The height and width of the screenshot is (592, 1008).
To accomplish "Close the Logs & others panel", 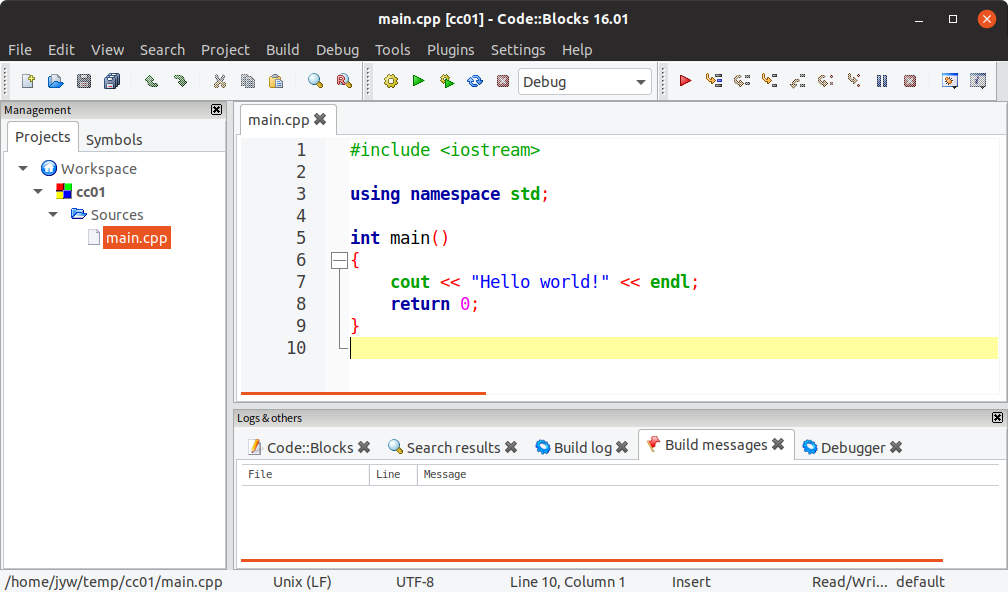I will (997, 418).
